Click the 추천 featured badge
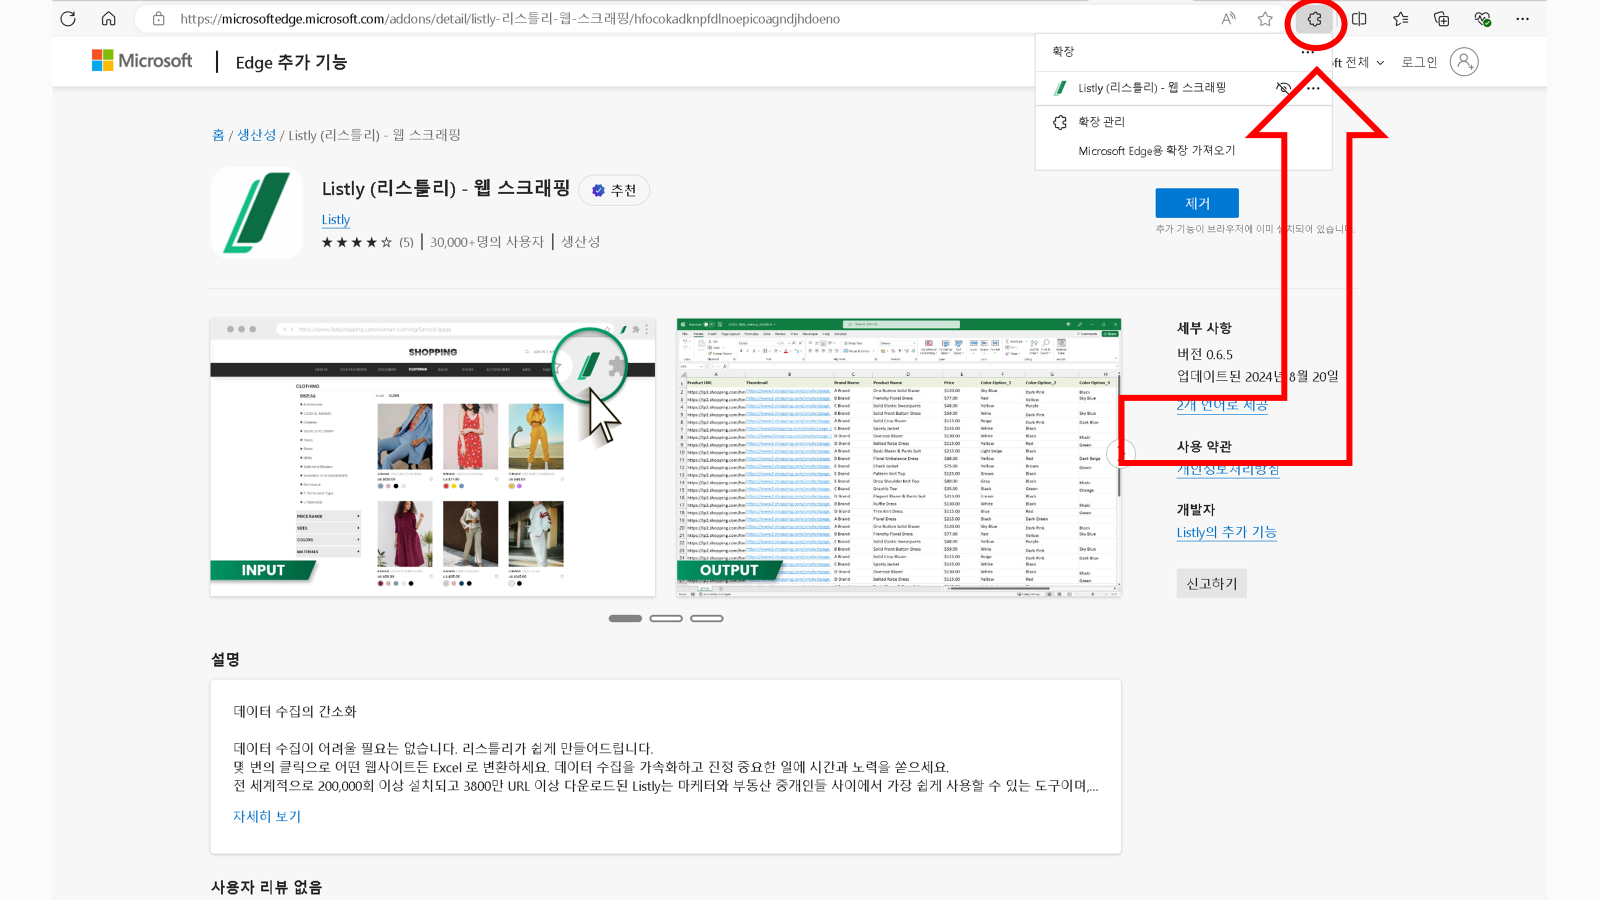Image resolution: width=1600 pixels, height=900 pixels. (x=614, y=190)
